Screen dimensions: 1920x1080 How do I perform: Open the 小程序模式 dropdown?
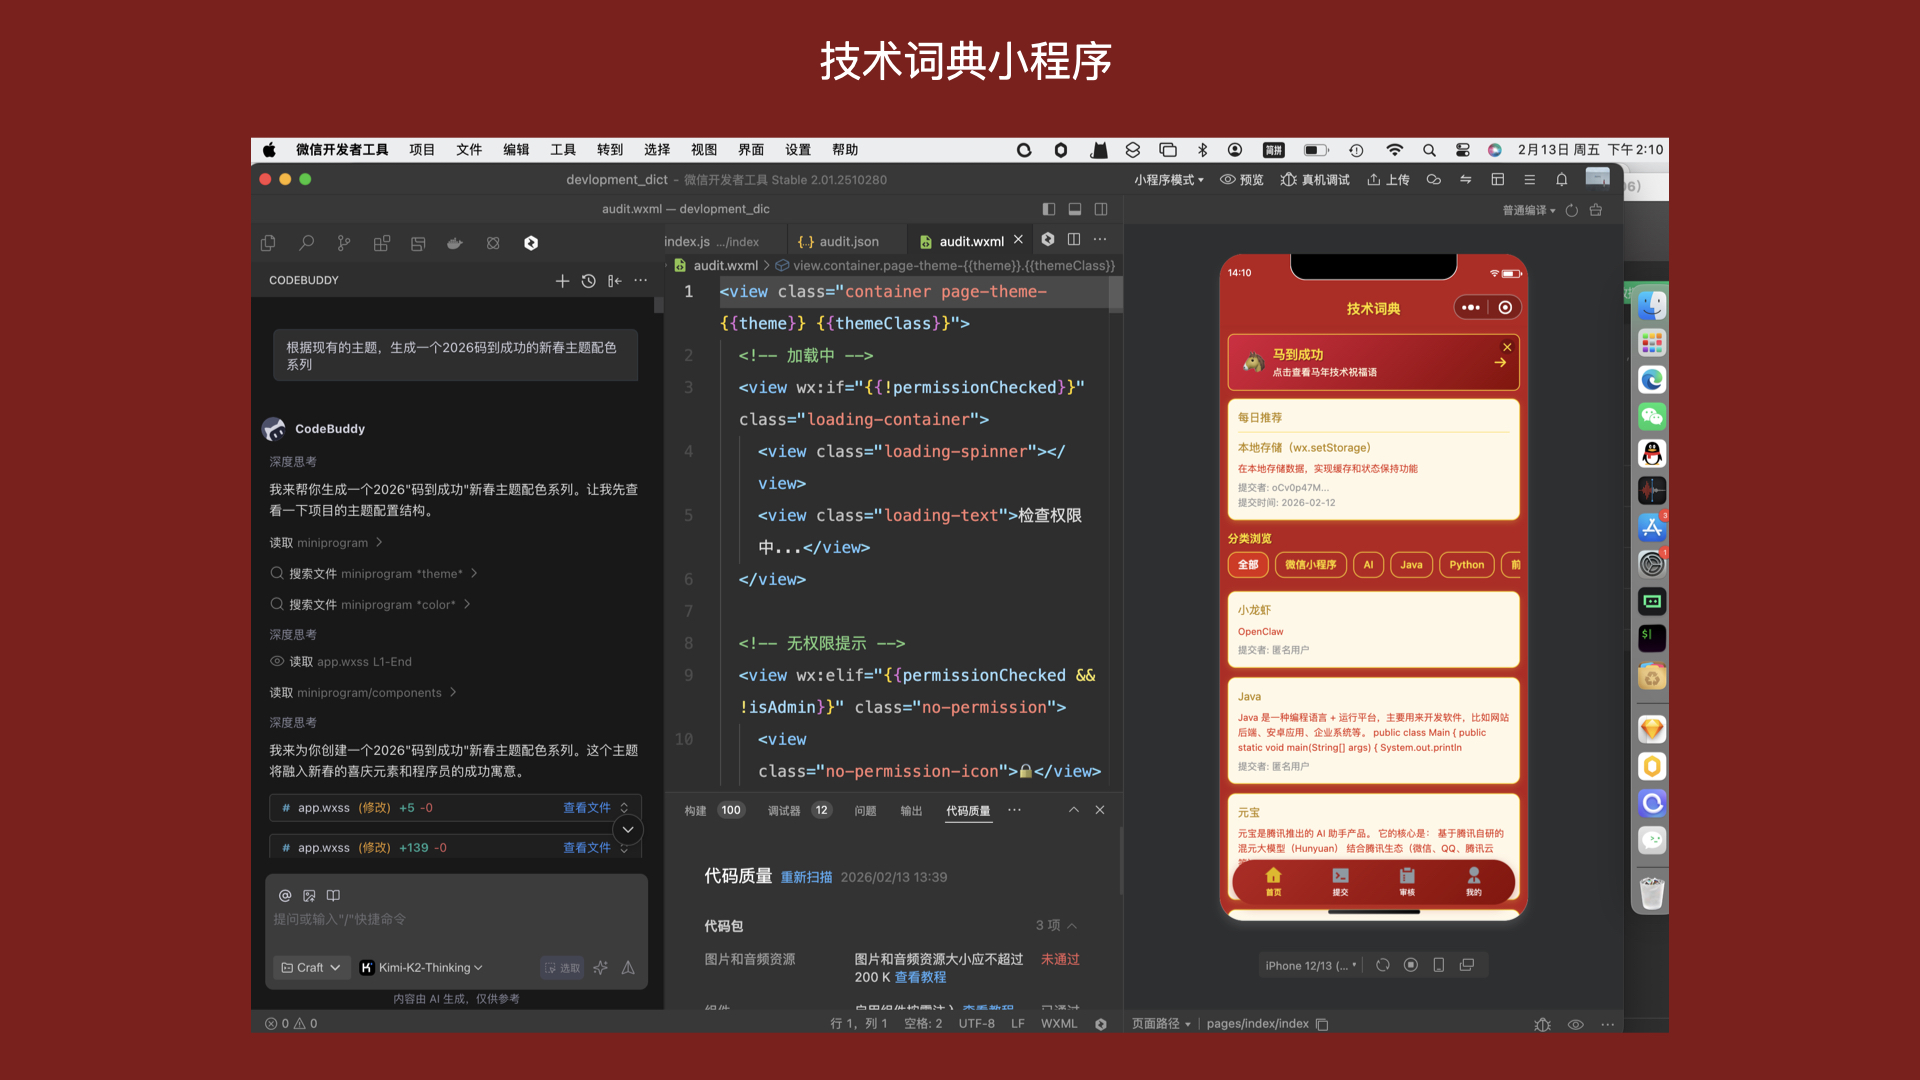(1168, 180)
